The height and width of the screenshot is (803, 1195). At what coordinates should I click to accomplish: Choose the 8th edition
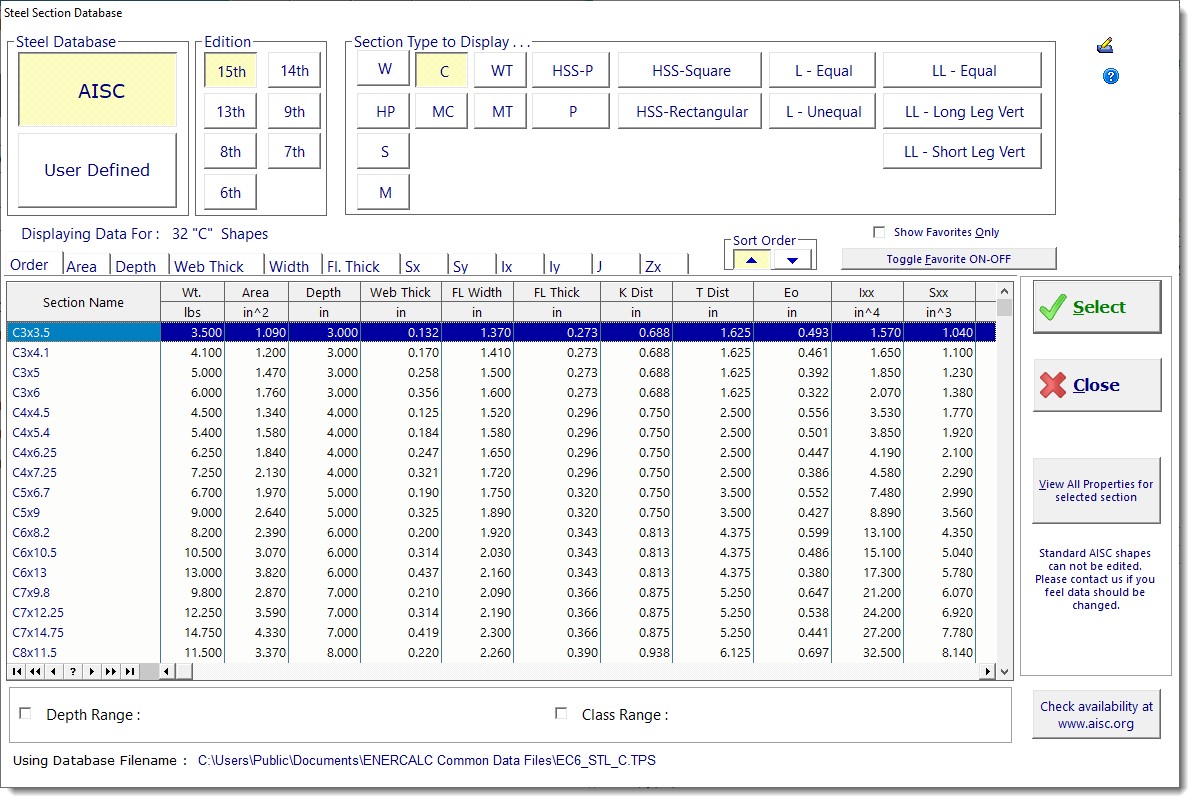pos(231,152)
